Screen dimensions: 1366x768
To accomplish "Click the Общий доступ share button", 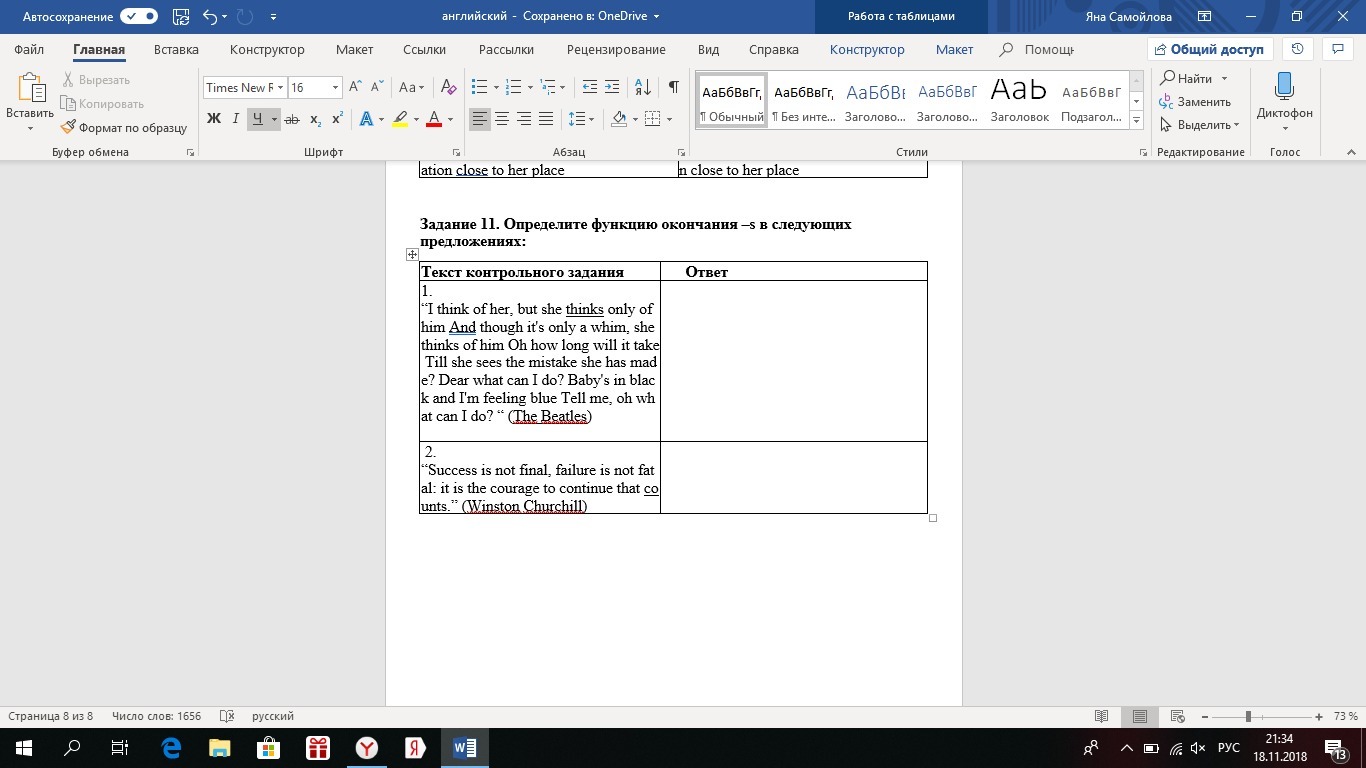I will [x=1210, y=50].
